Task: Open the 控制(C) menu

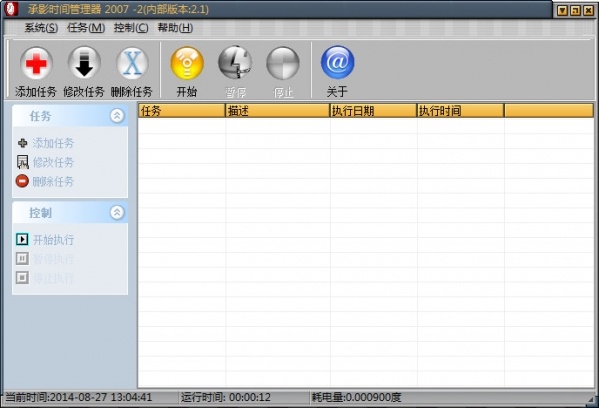Action: pyautogui.click(x=131, y=28)
